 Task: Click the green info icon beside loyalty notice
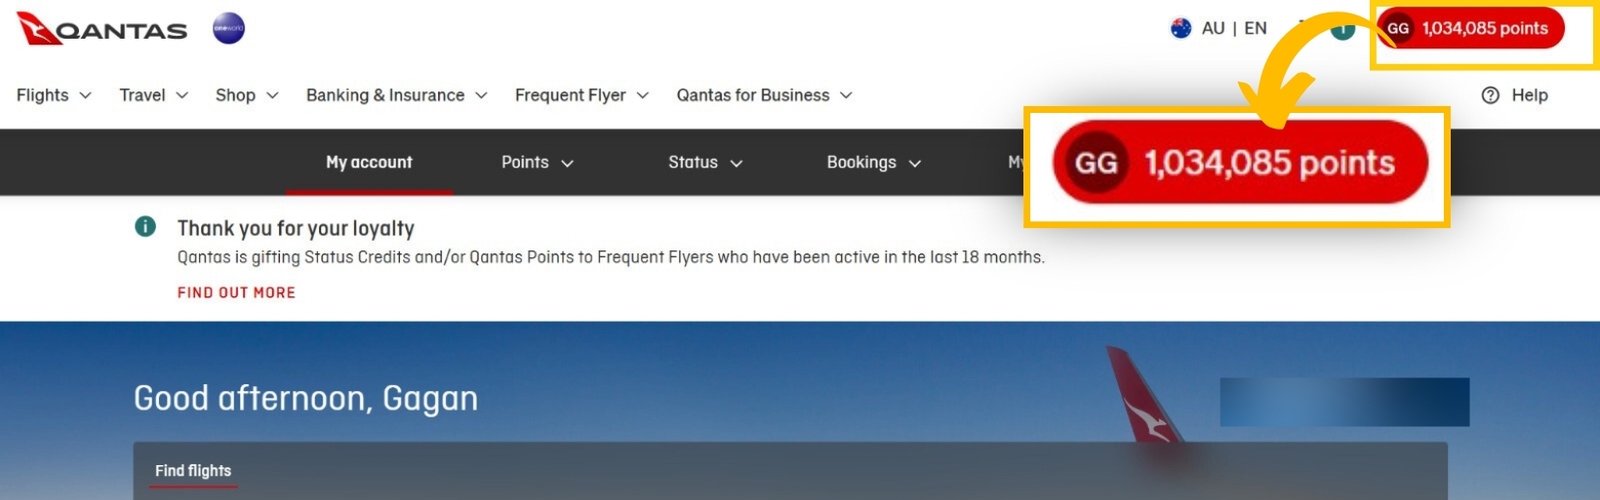[145, 227]
